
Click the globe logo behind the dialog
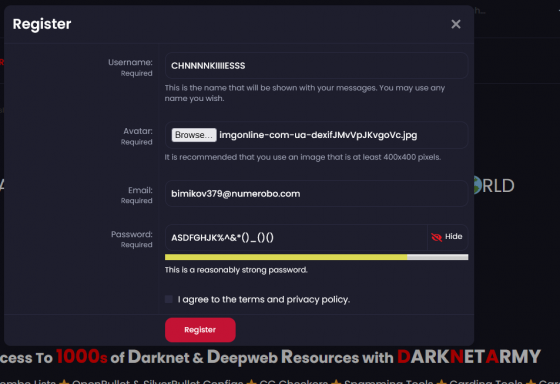(x=478, y=185)
